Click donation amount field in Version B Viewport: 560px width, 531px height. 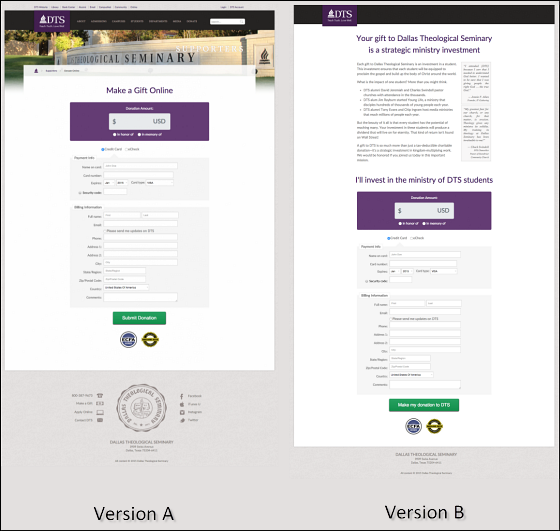[x=424, y=211]
